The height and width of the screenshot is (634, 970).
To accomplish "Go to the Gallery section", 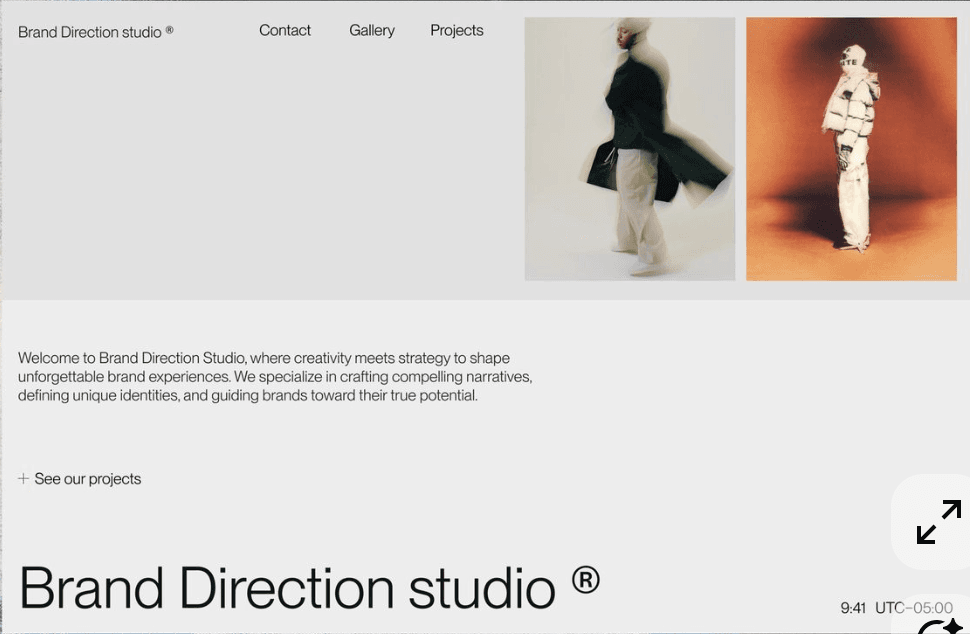I will tap(372, 30).
